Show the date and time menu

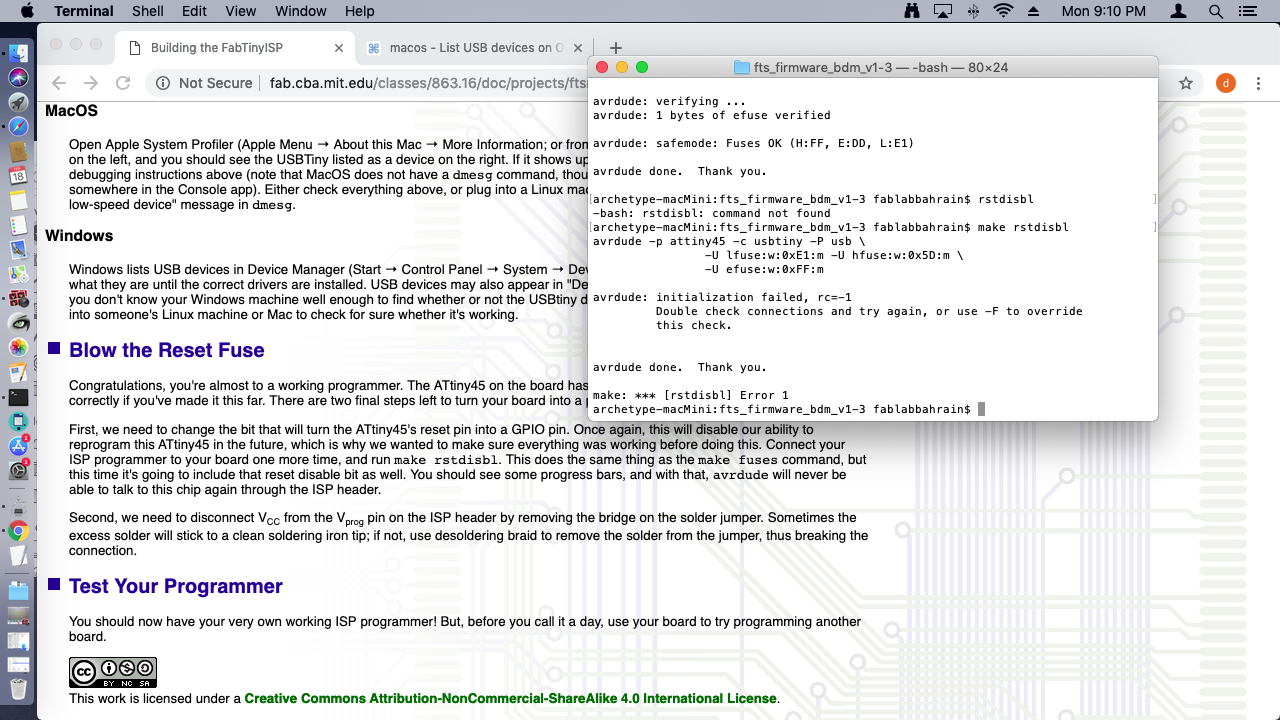(x=1104, y=11)
